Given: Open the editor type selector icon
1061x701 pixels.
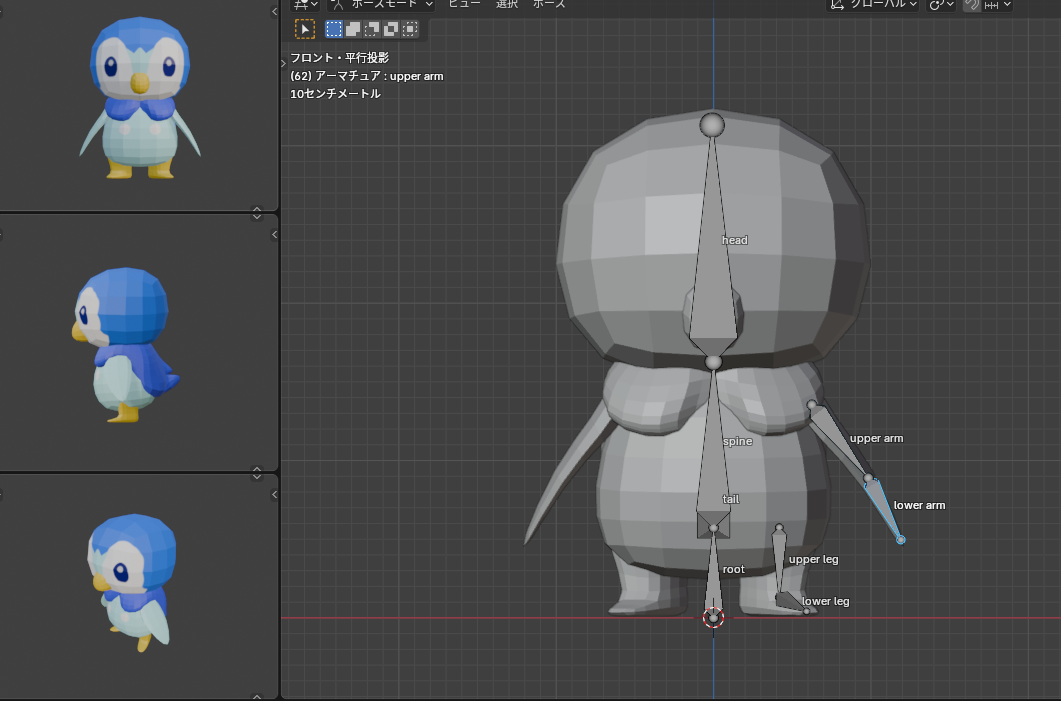Looking at the screenshot, I should click(300, 4).
